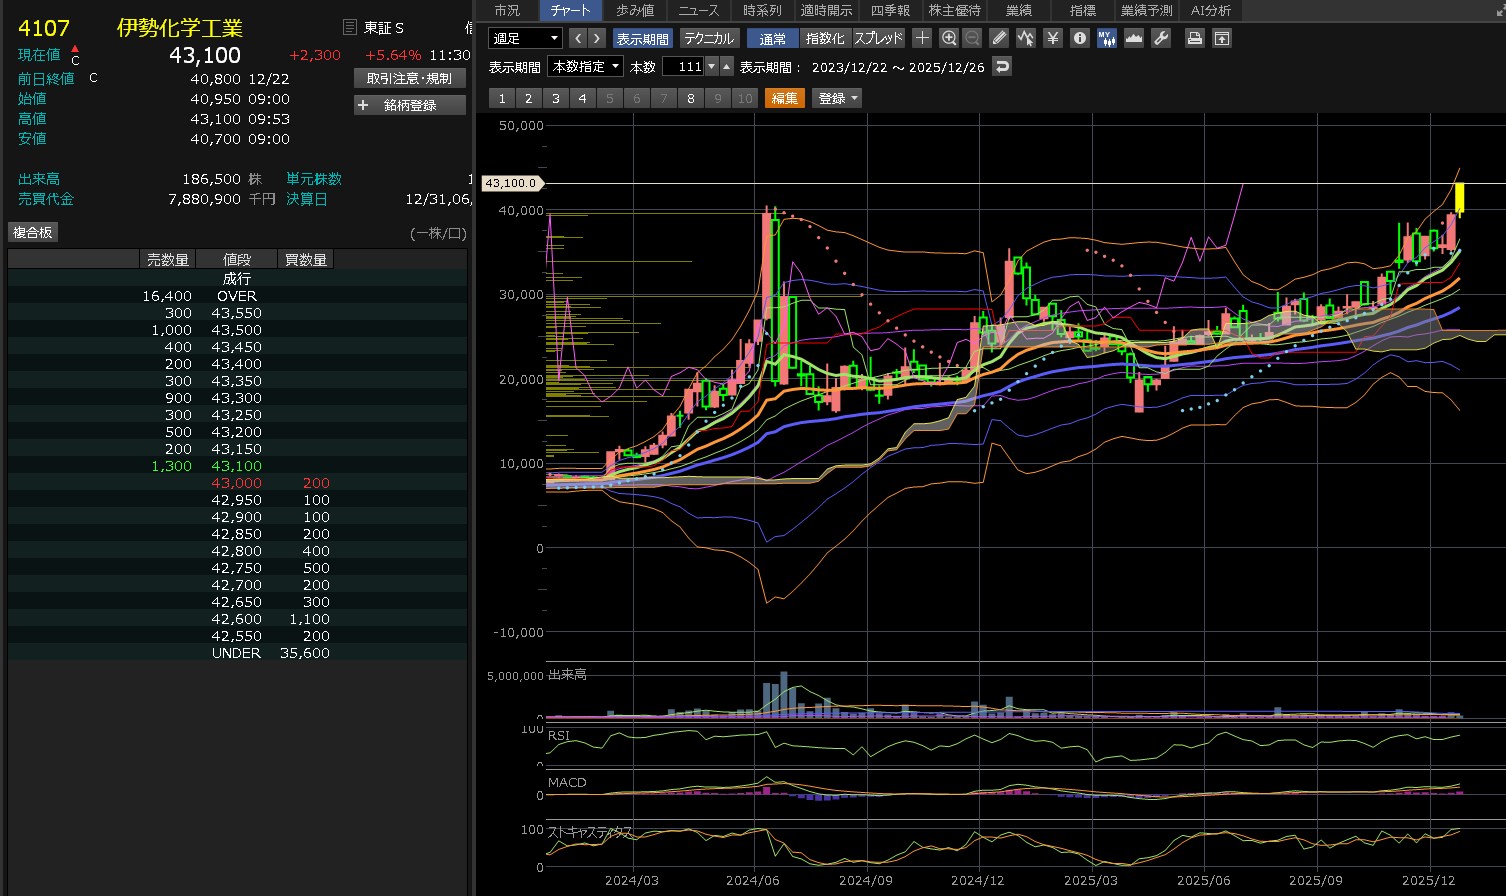Click the 本数 bar count input field
The width and height of the screenshot is (1506, 896).
point(684,67)
